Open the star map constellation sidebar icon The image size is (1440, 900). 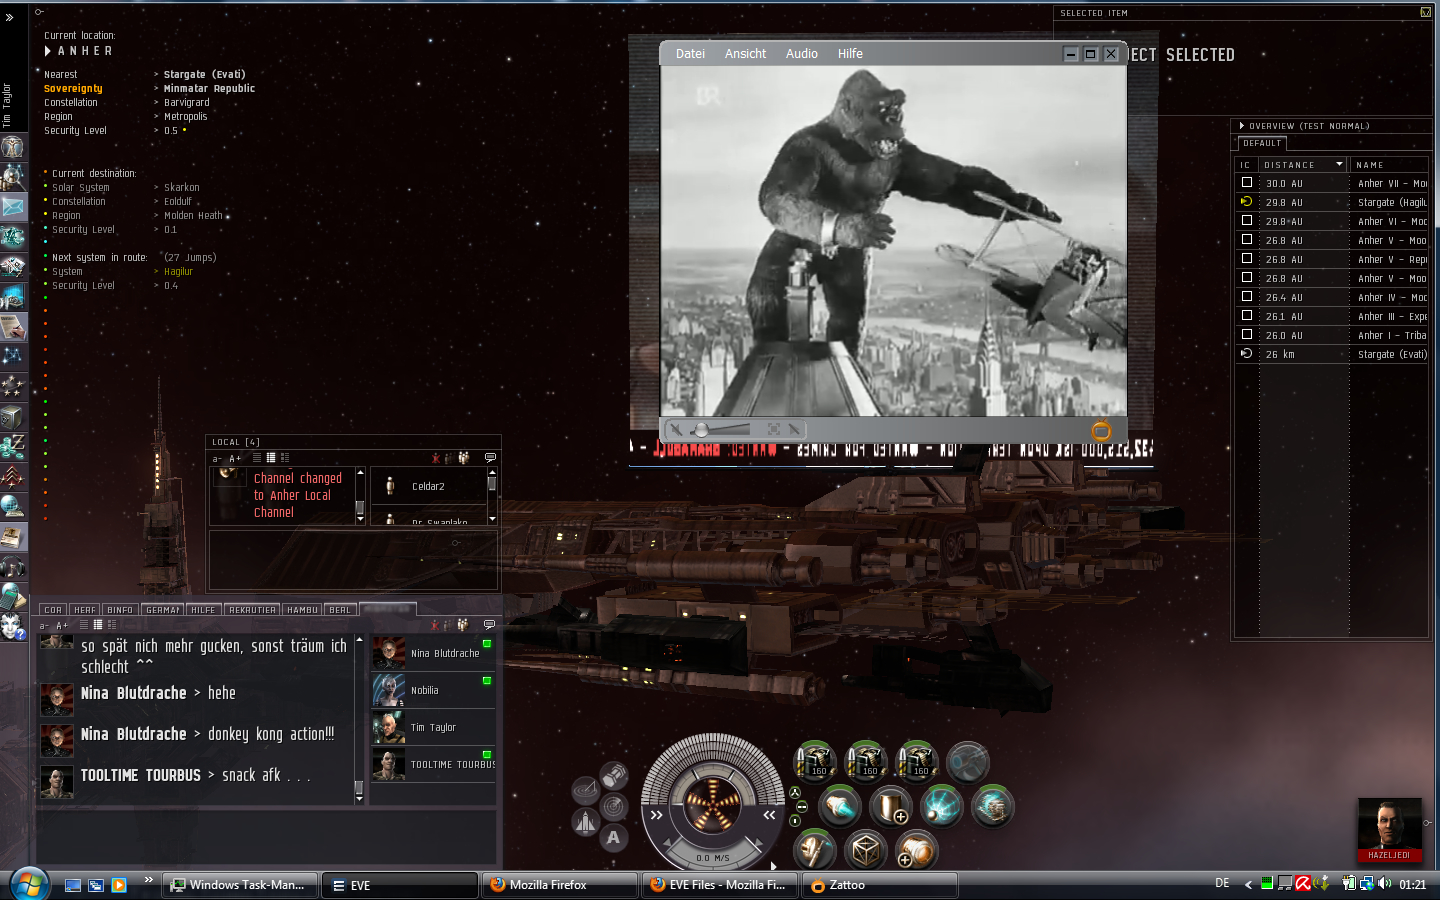(x=13, y=356)
